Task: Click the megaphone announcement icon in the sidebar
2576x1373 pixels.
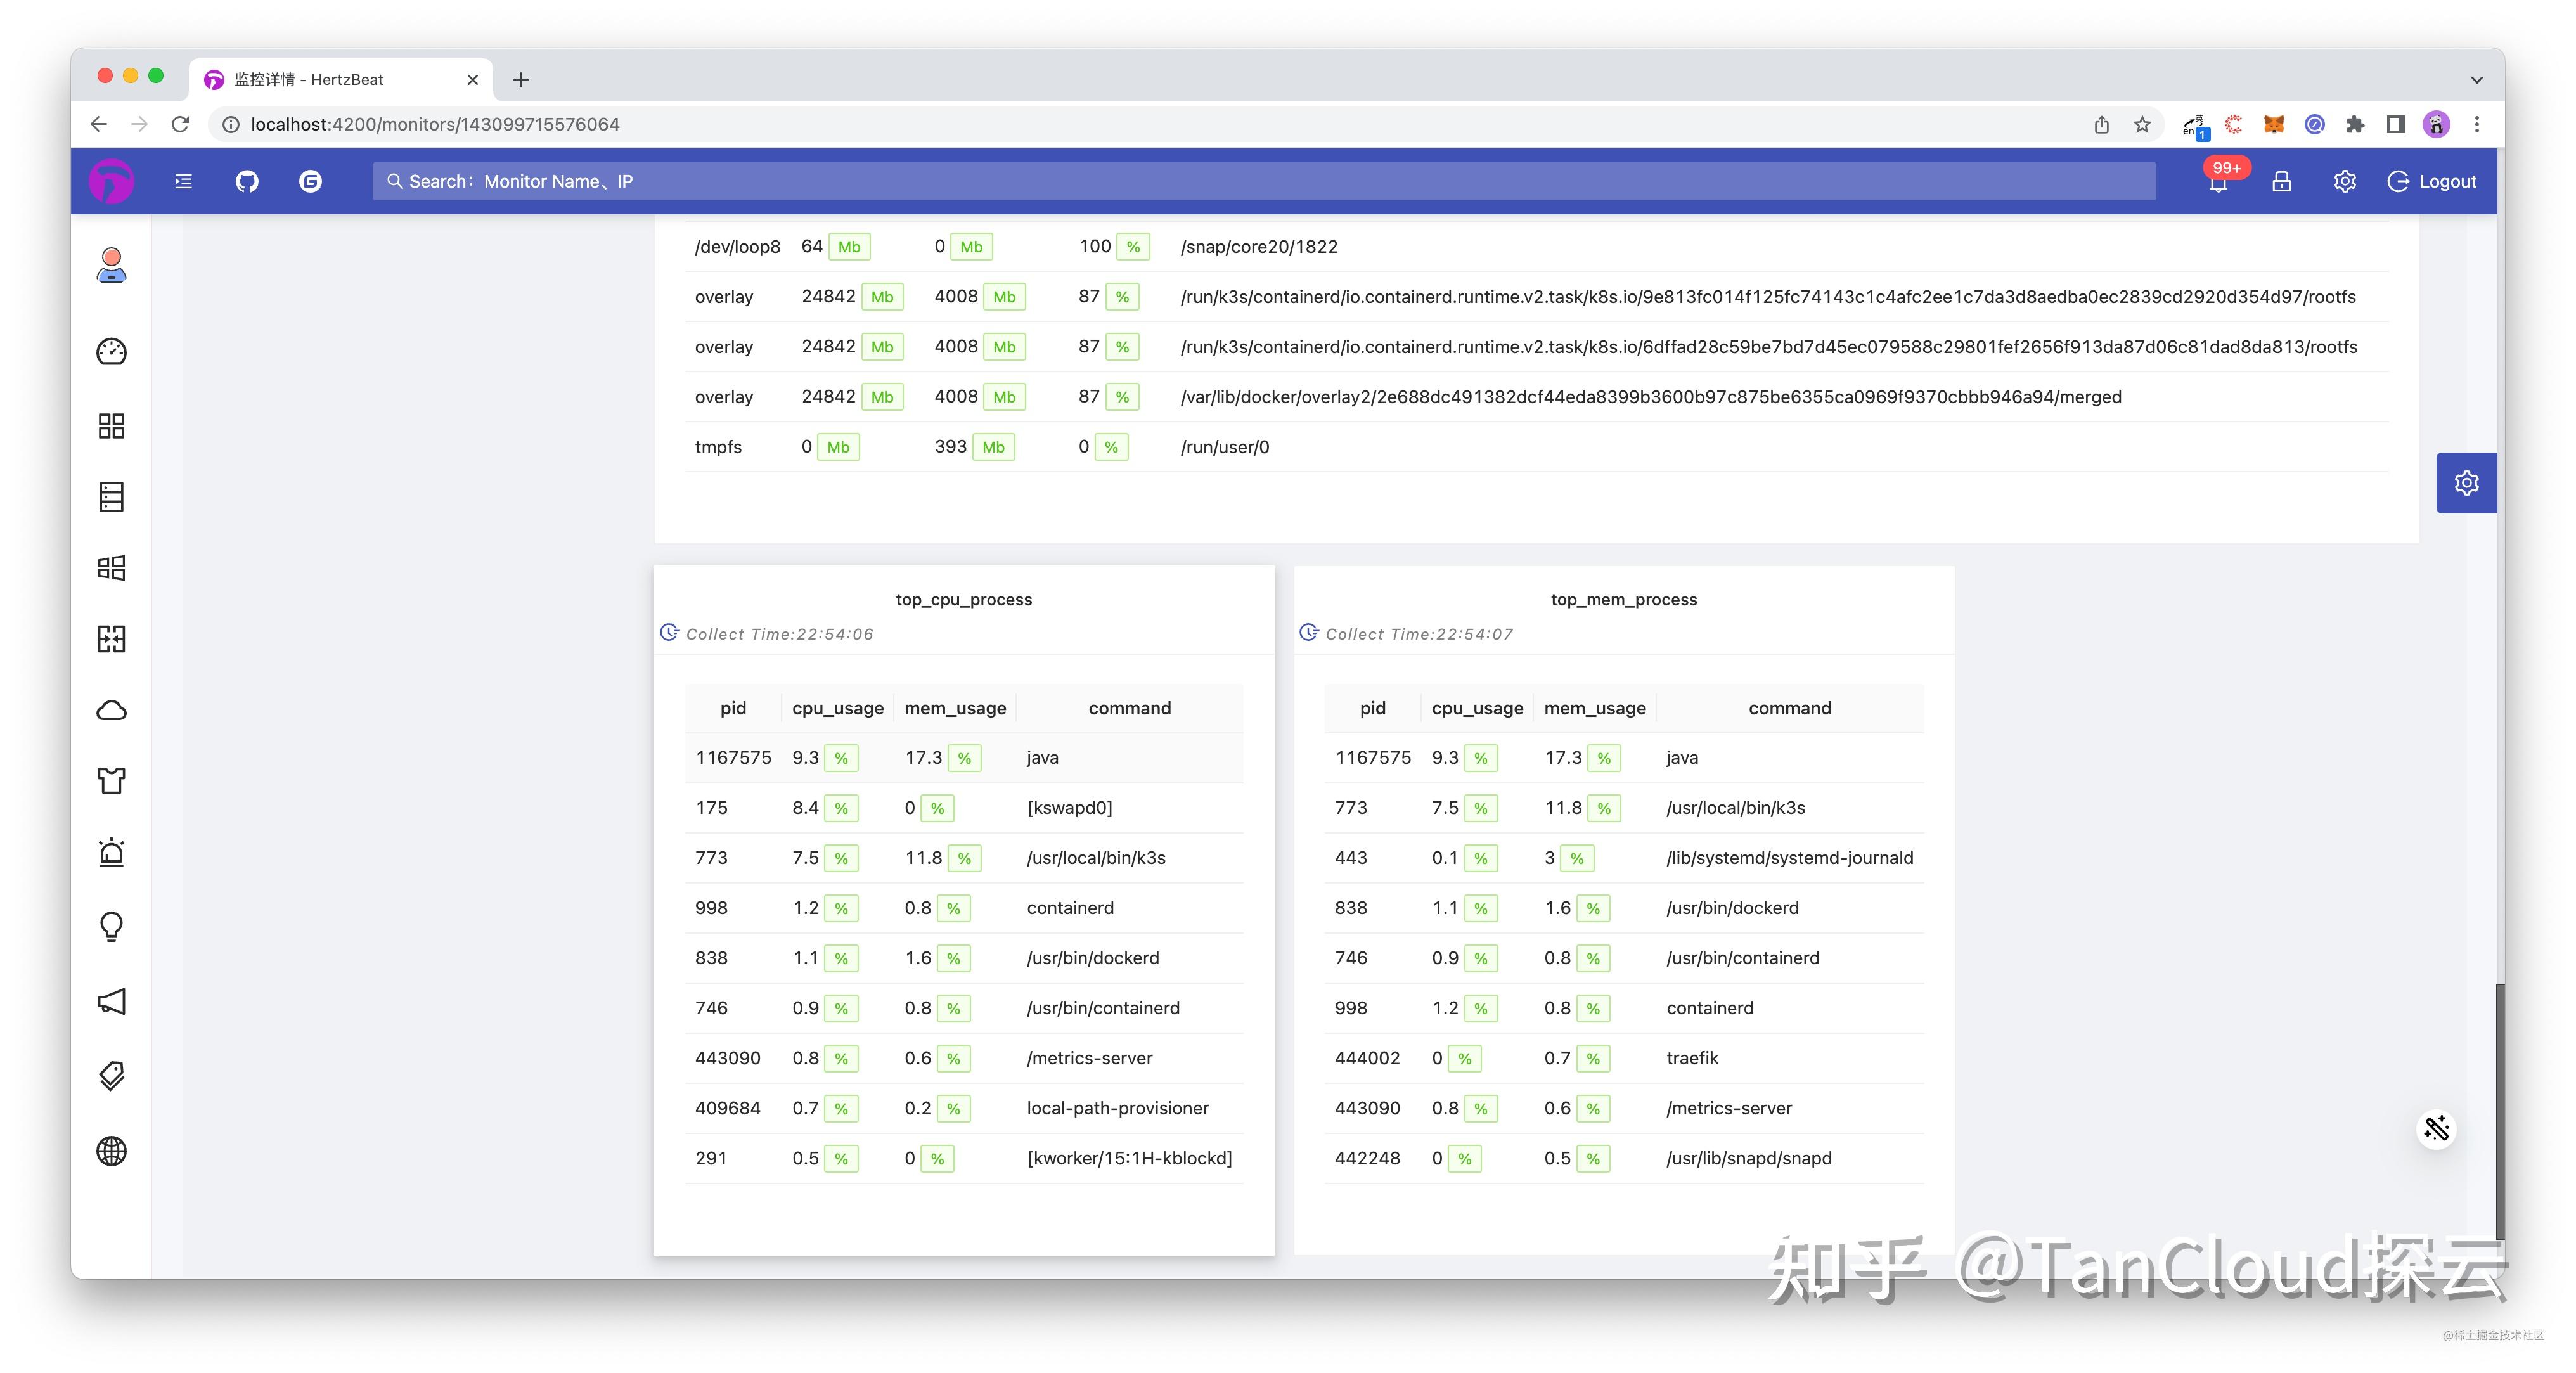Action: pos(111,1001)
